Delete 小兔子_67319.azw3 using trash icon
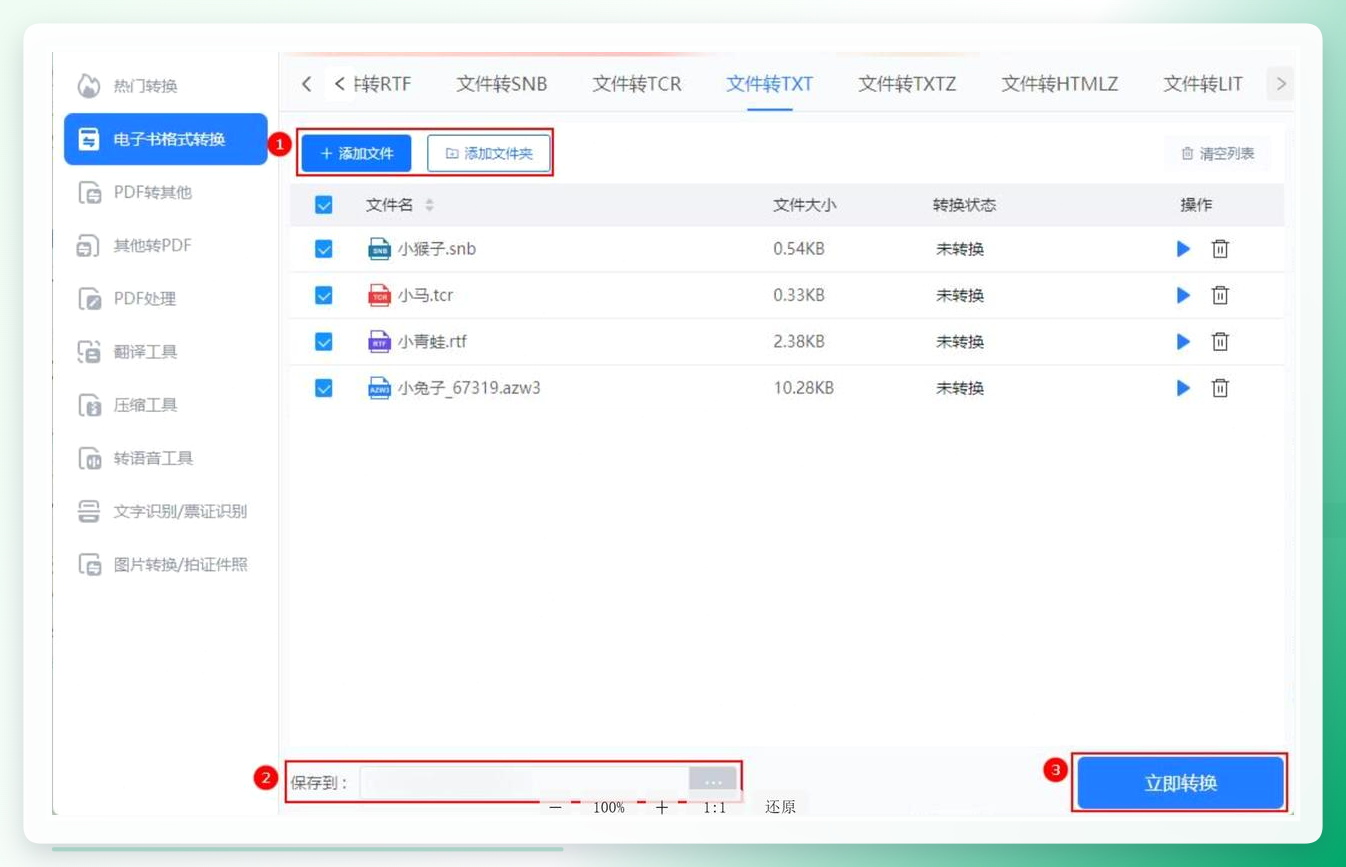Viewport: 1346px width, 867px height. point(1220,388)
